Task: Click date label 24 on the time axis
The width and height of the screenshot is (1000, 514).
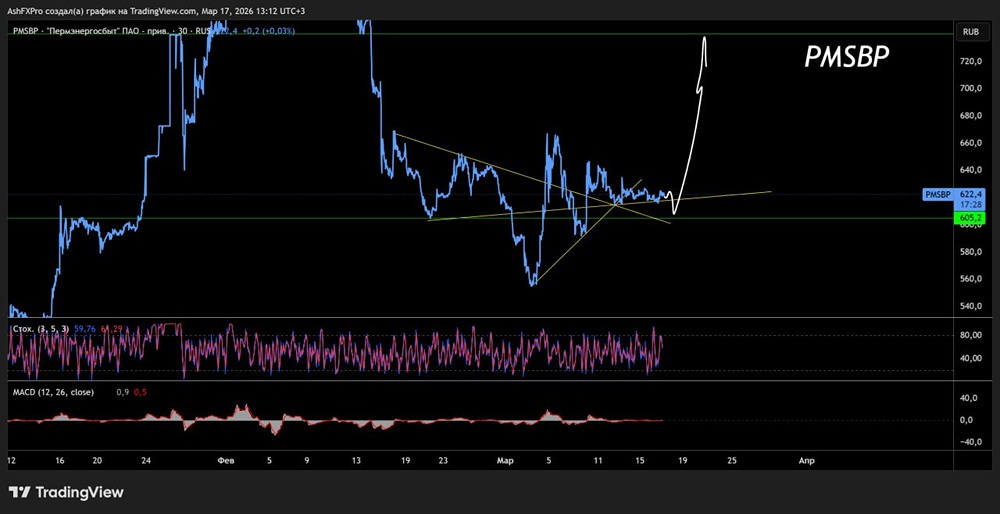Action: point(146,460)
